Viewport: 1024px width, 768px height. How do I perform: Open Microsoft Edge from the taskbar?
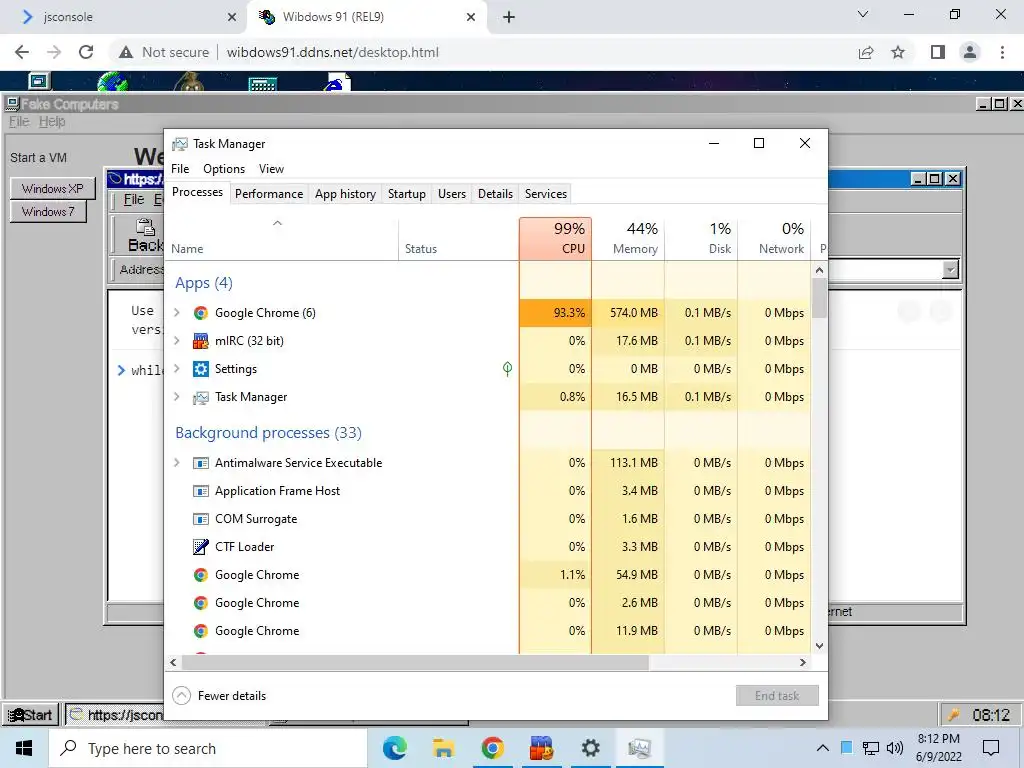click(x=394, y=748)
